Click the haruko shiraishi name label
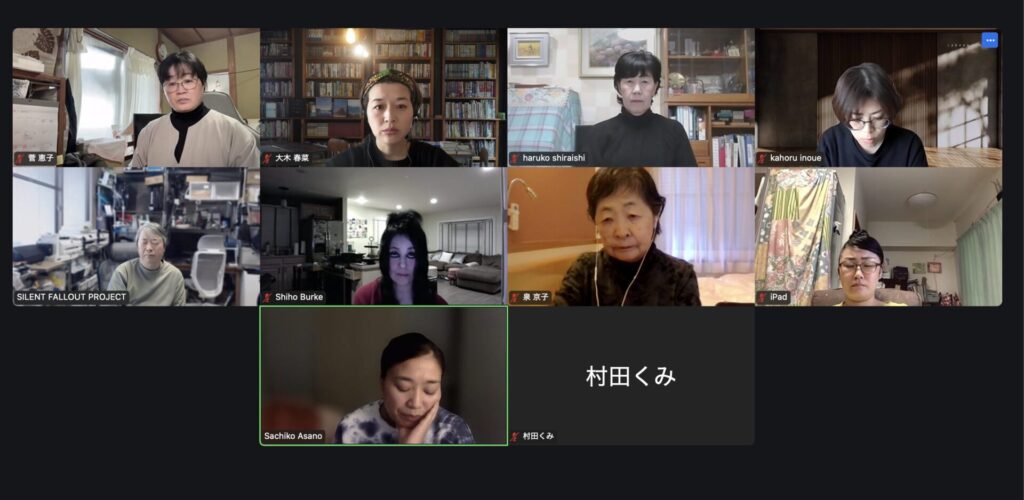 pos(554,158)
